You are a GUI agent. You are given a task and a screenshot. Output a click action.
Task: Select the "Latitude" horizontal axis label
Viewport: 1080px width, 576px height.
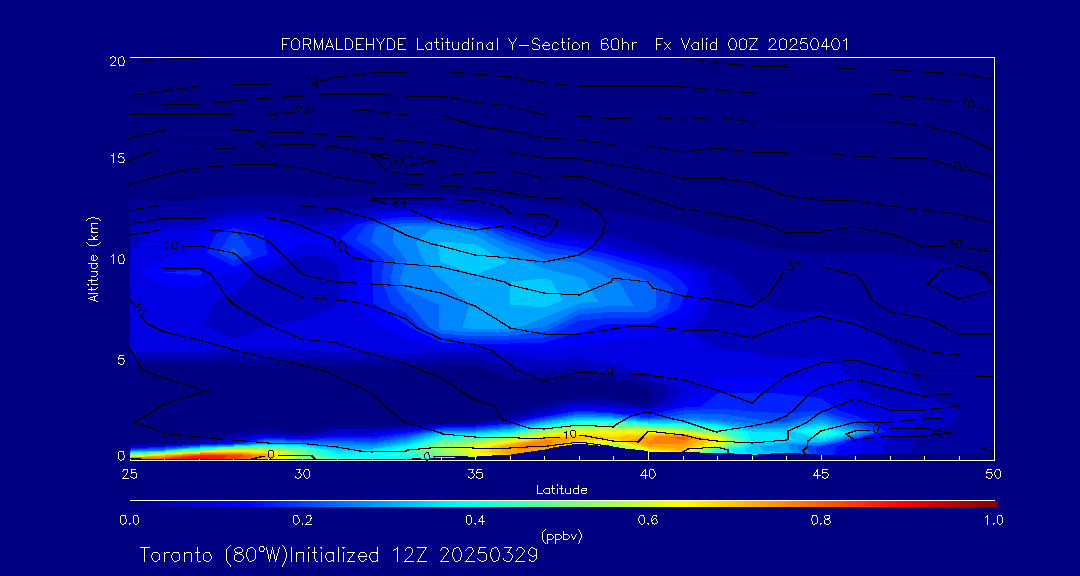562,490
